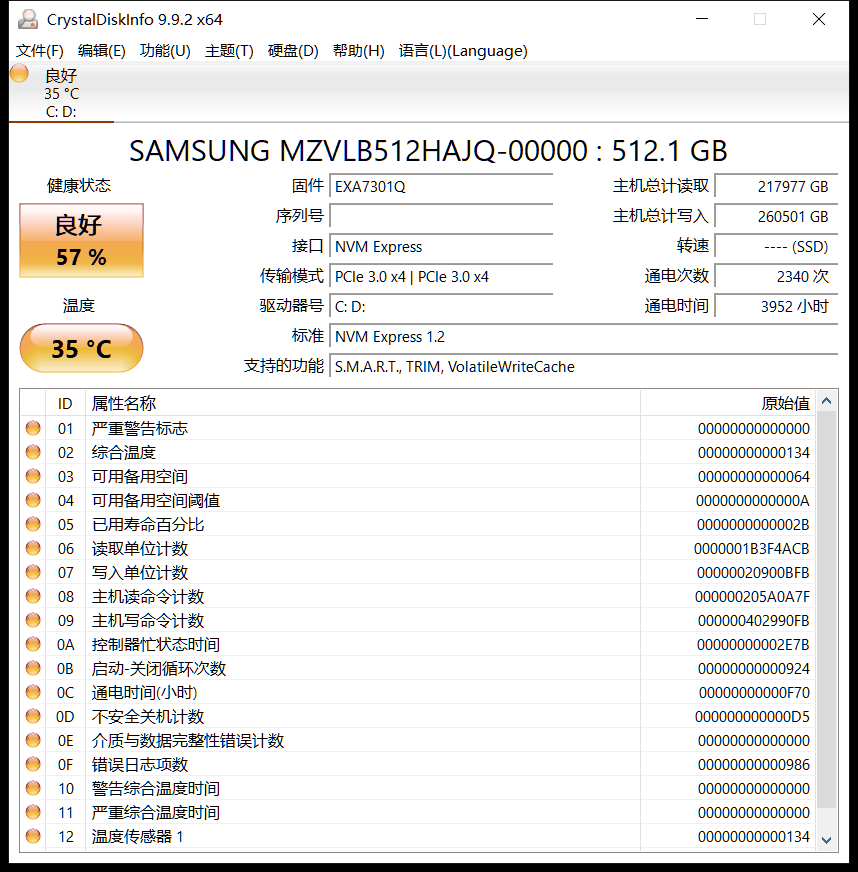Screen dimensions: 858x872
Task: Click status orb for attribute 09 主机写命令计数
Action: click(33, 620)
